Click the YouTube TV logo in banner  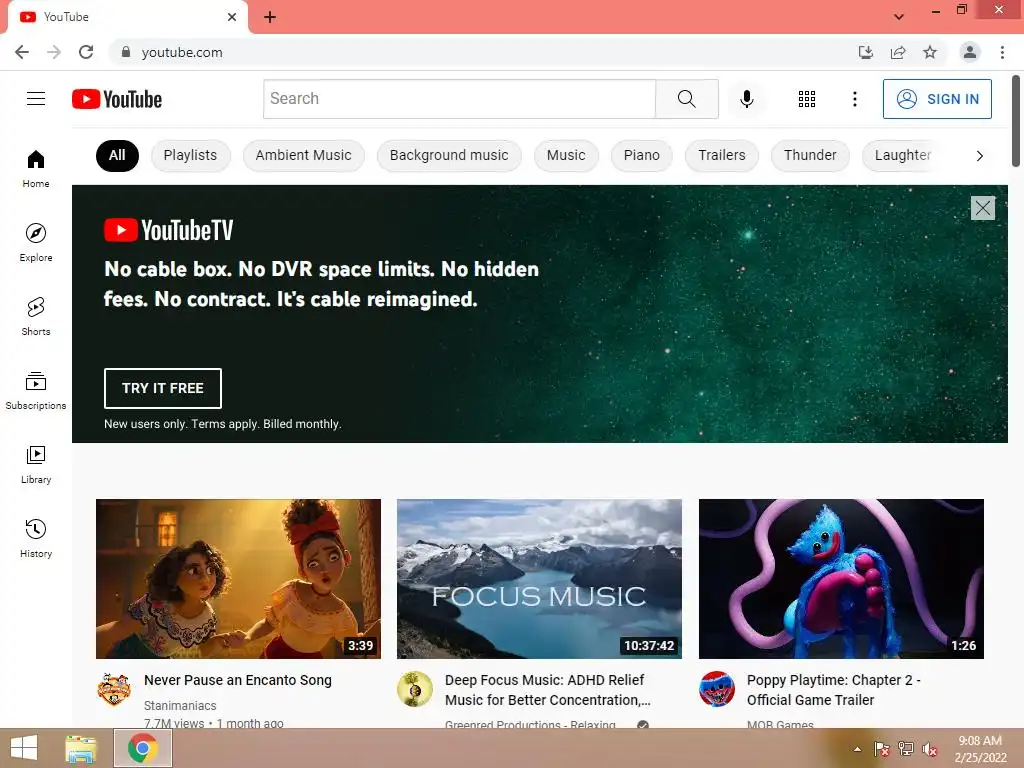pyautogui.click(x=168, y=230)
